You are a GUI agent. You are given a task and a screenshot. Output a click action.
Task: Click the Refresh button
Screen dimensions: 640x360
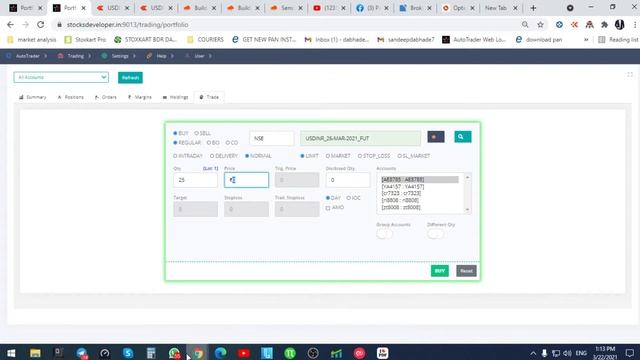point(130,78)
